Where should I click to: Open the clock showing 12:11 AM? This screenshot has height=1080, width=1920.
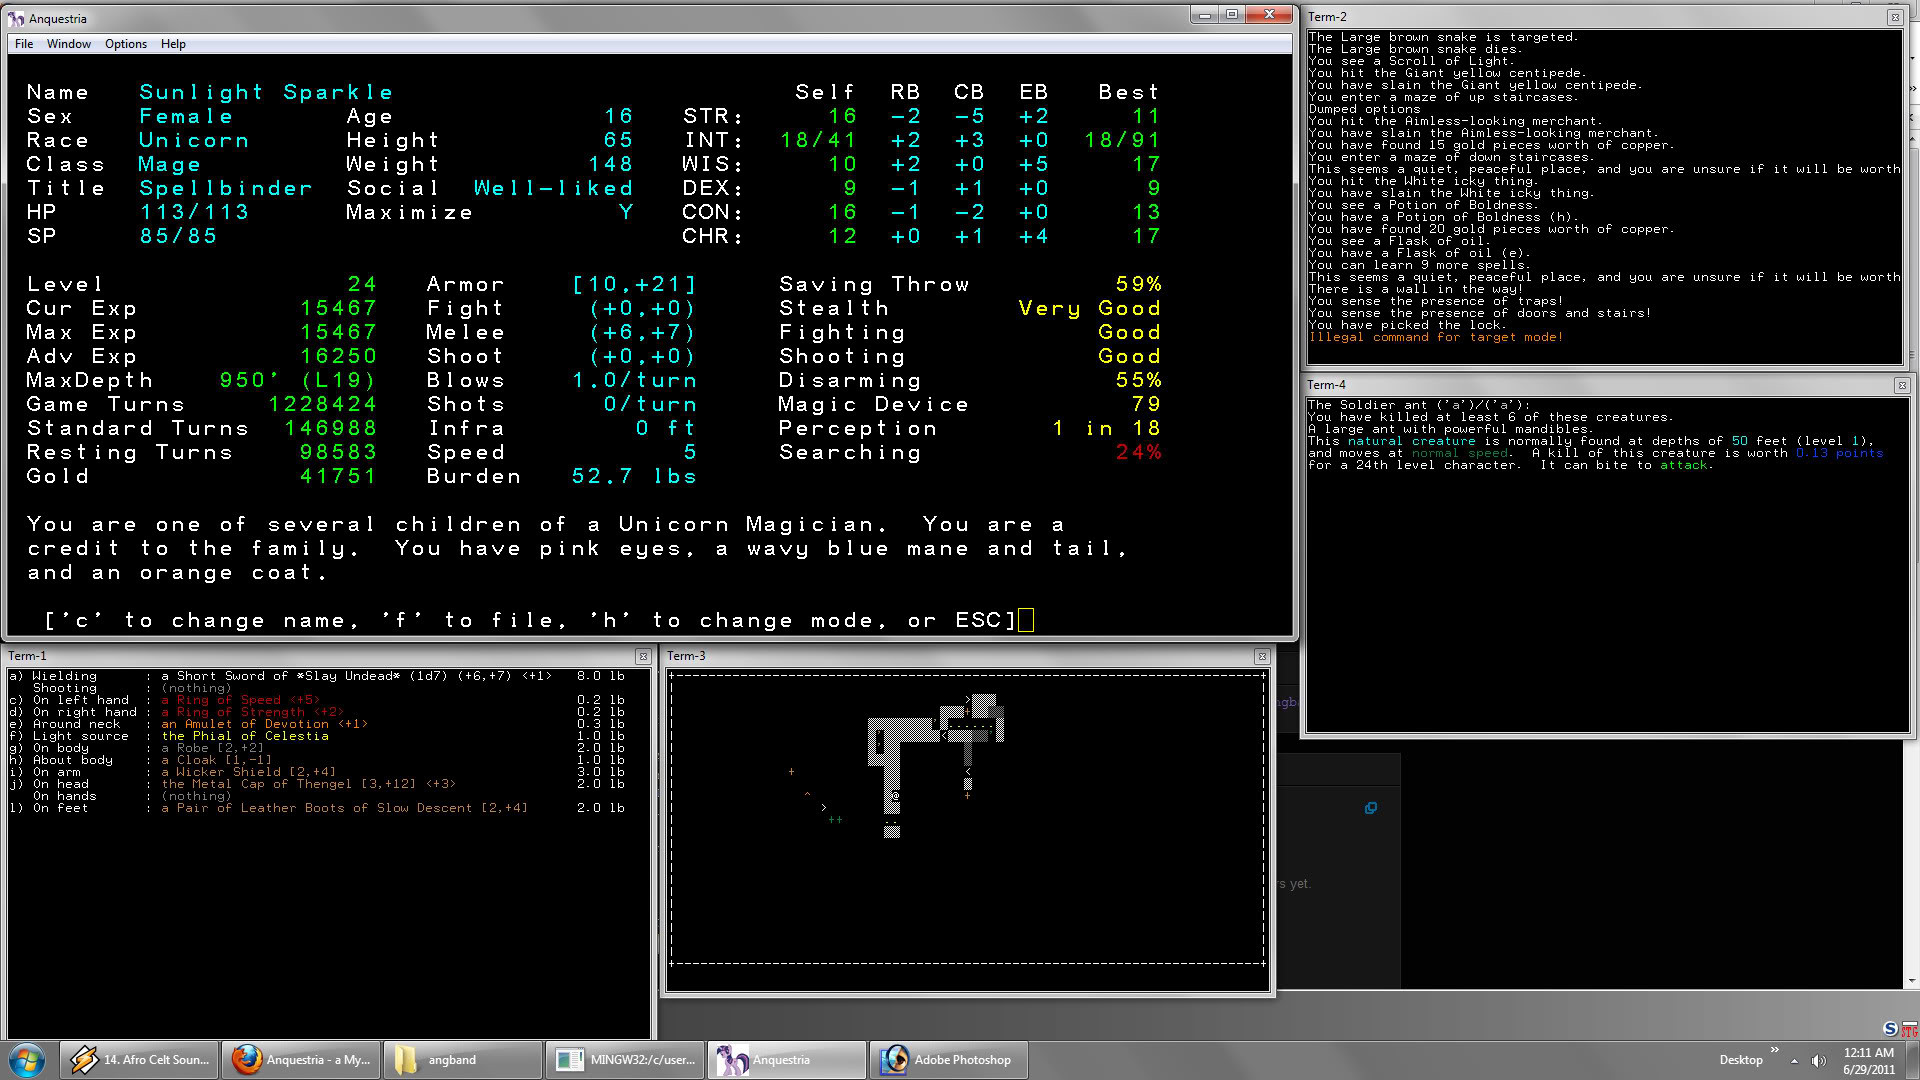(1868, 1060)
